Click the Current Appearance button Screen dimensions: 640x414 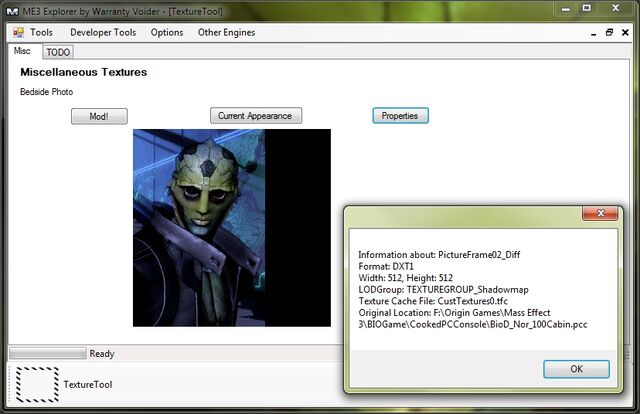(x=256, y=116)
